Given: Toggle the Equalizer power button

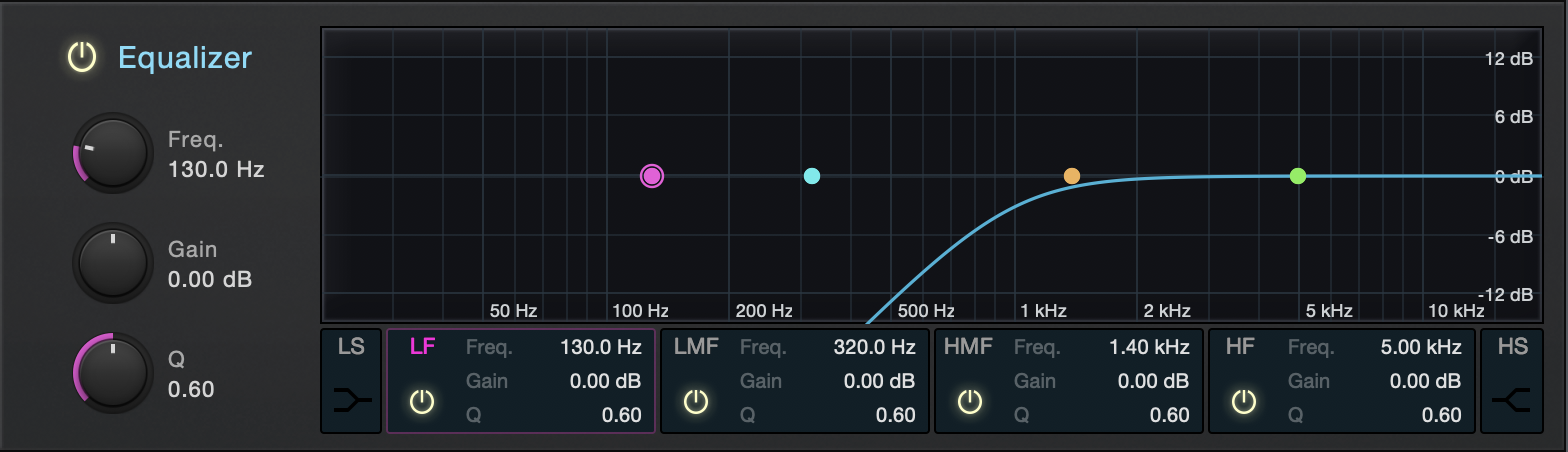Looking at the screenshot, I should pos(81,58).
